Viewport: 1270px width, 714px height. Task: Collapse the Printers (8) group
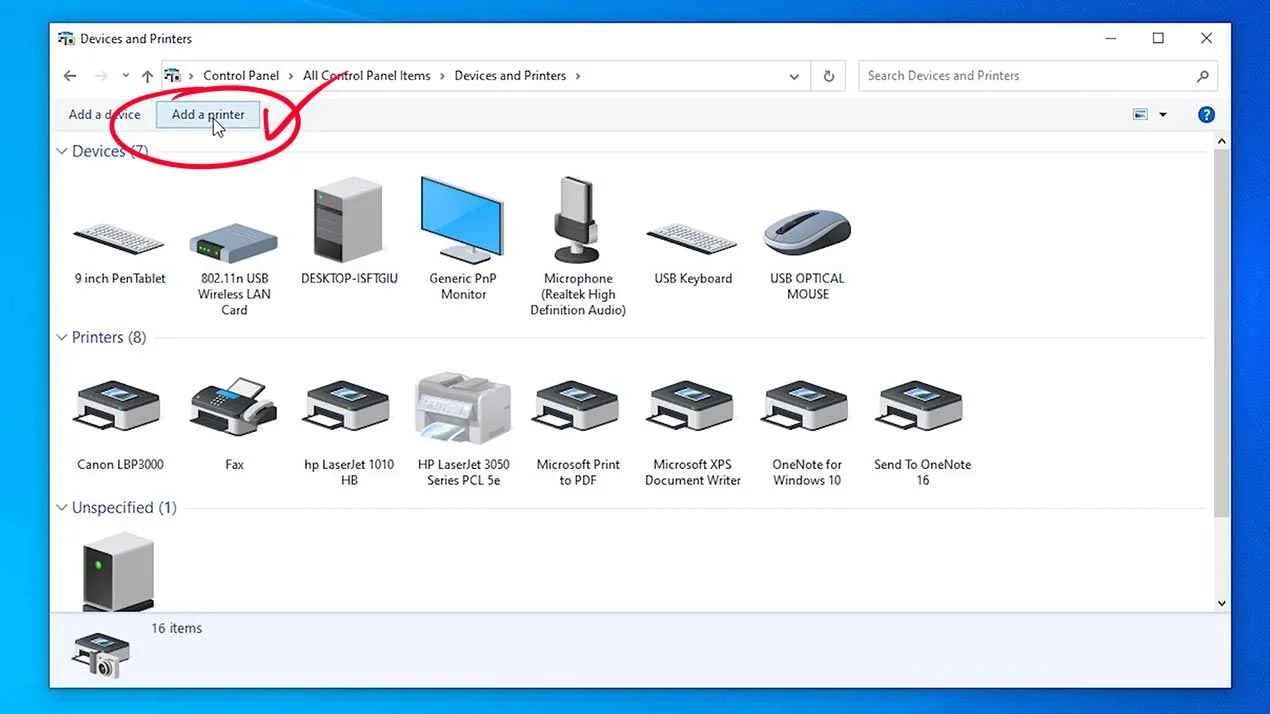coord(62,338)
